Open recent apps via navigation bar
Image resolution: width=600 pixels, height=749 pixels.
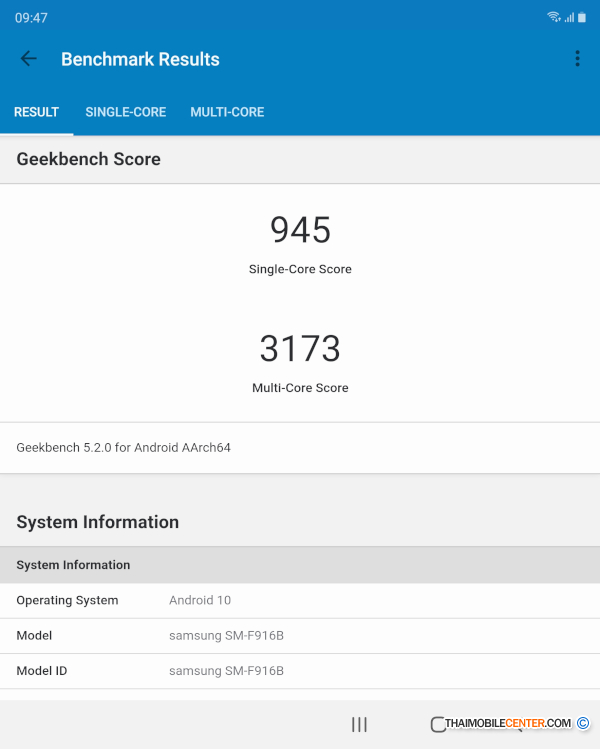(359, 724)
